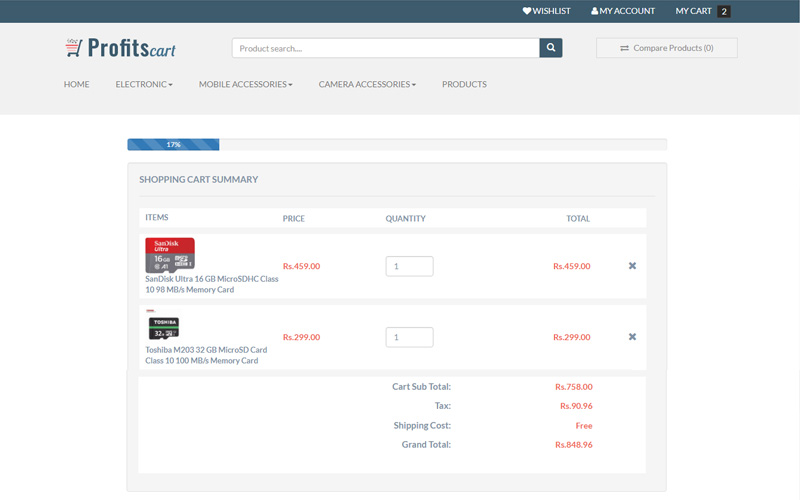Expand the Electronic dropdown menu

pos(144,85)
